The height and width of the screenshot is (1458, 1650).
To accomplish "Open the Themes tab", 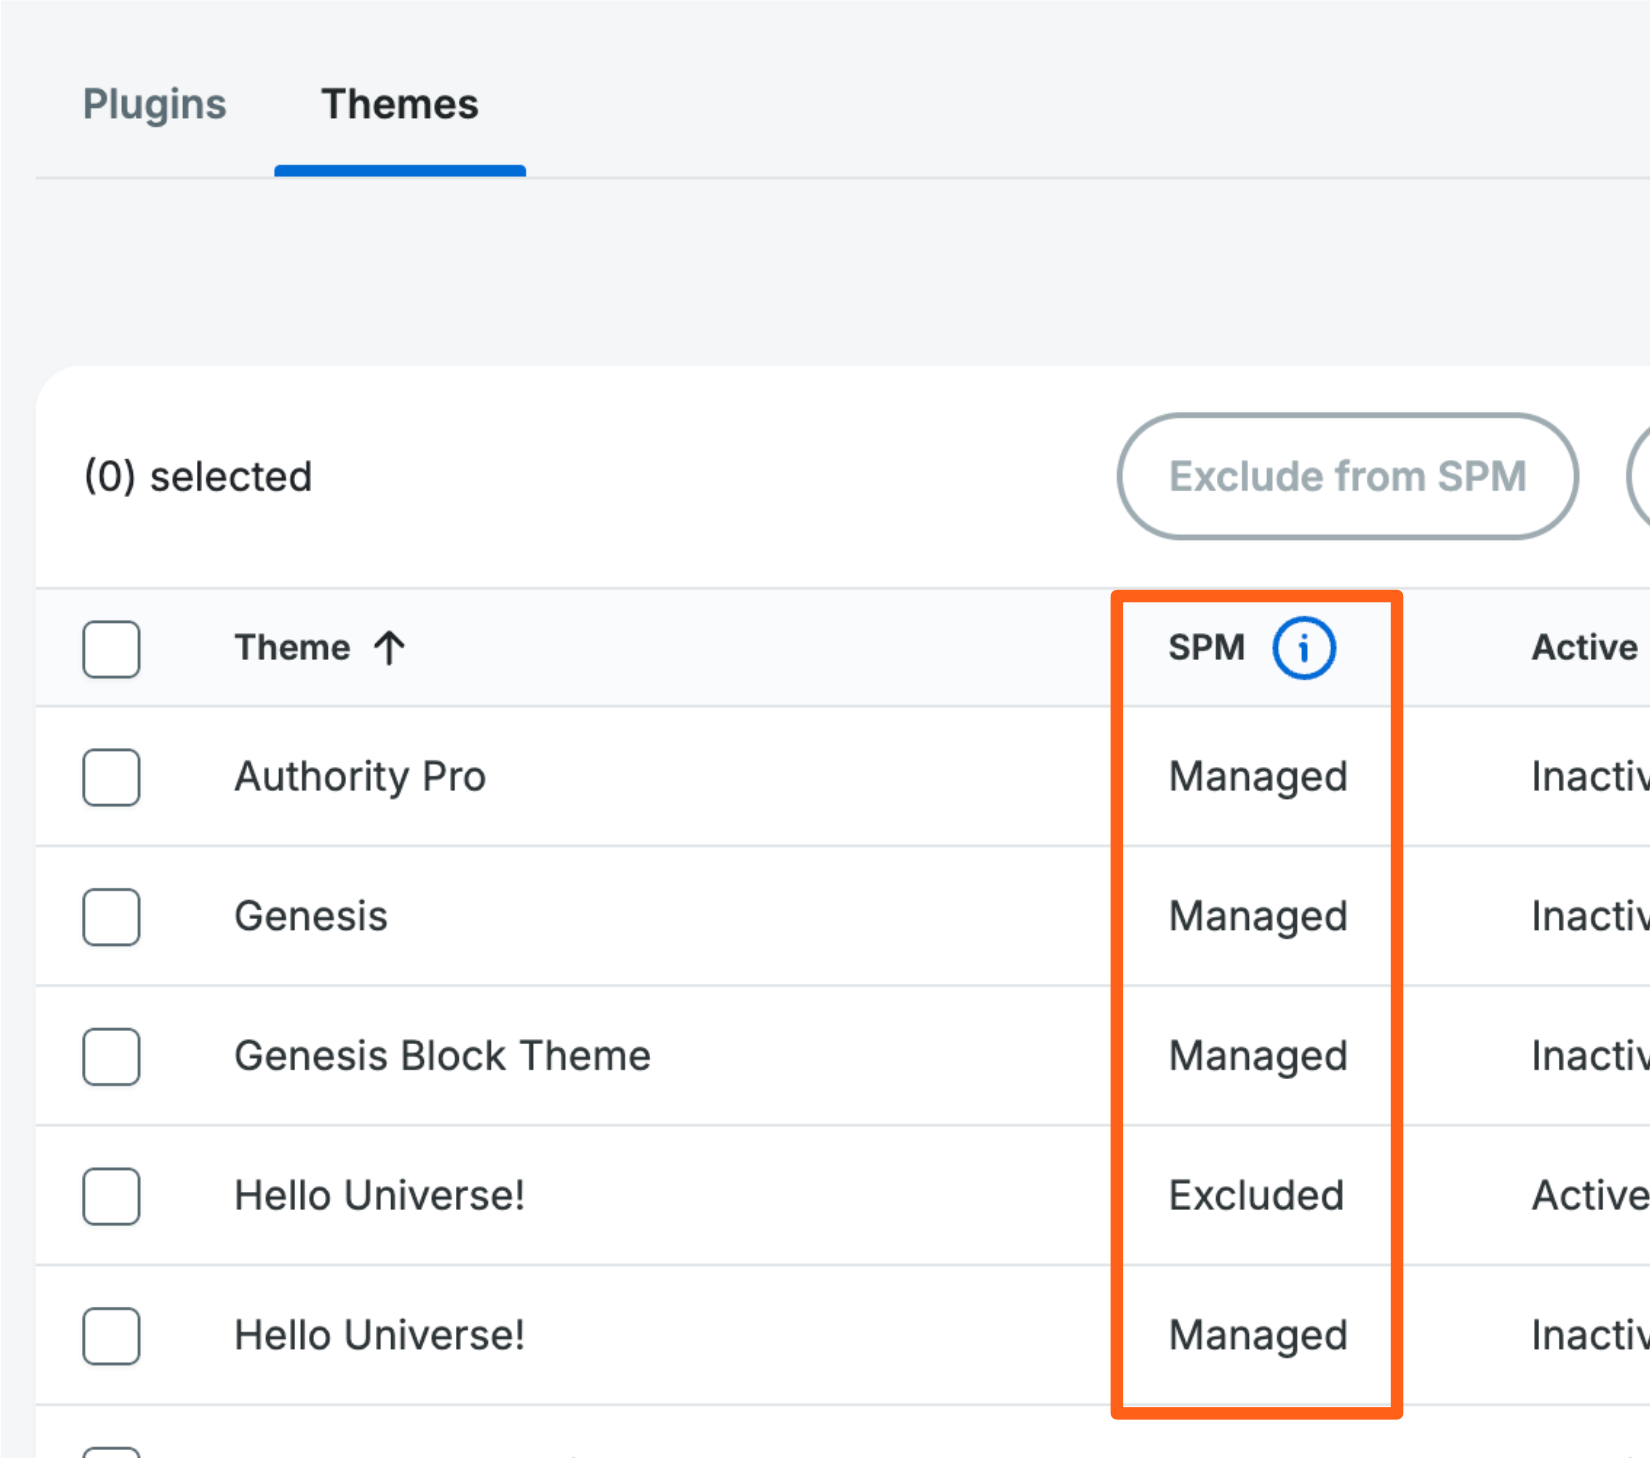I will (x=399, y=104).
